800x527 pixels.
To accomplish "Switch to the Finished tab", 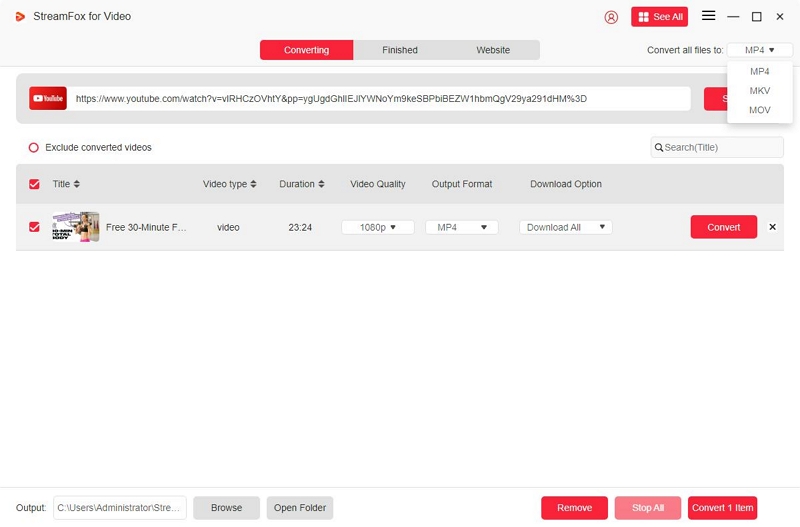I will (400, 50).
